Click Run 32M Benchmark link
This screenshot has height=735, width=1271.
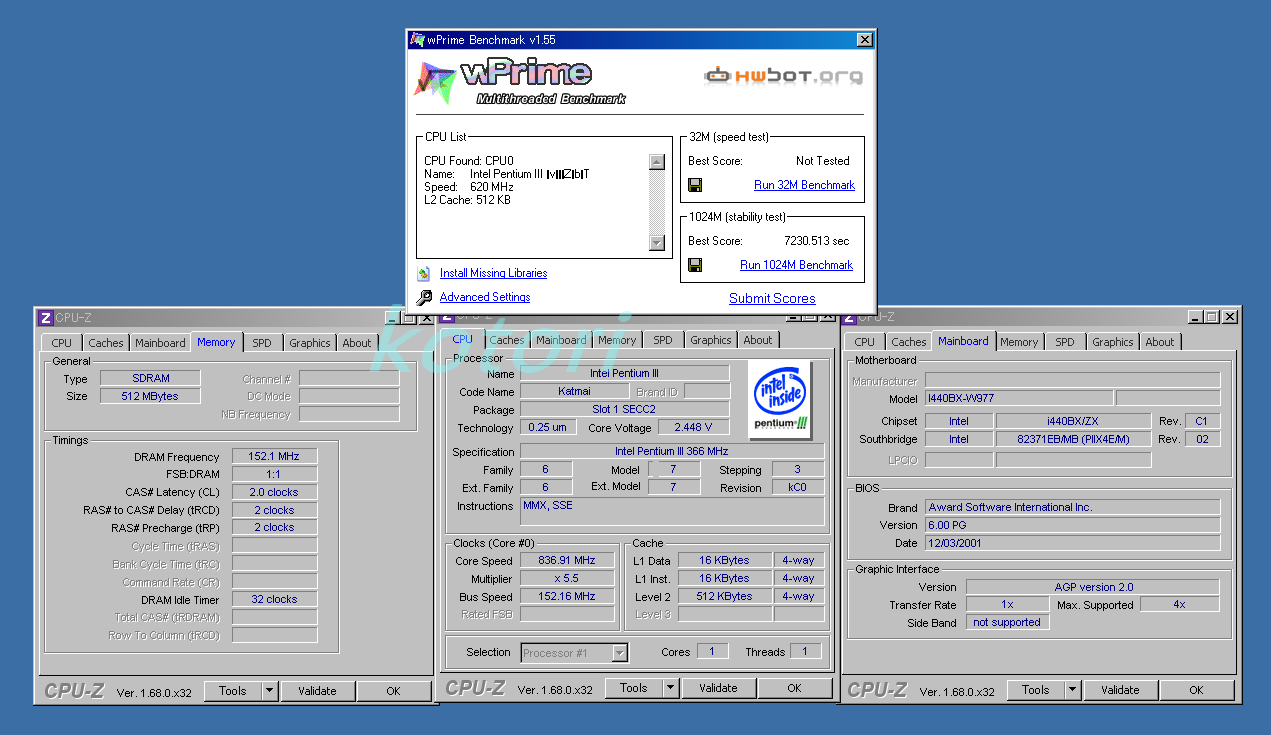[x=804, y=185]
